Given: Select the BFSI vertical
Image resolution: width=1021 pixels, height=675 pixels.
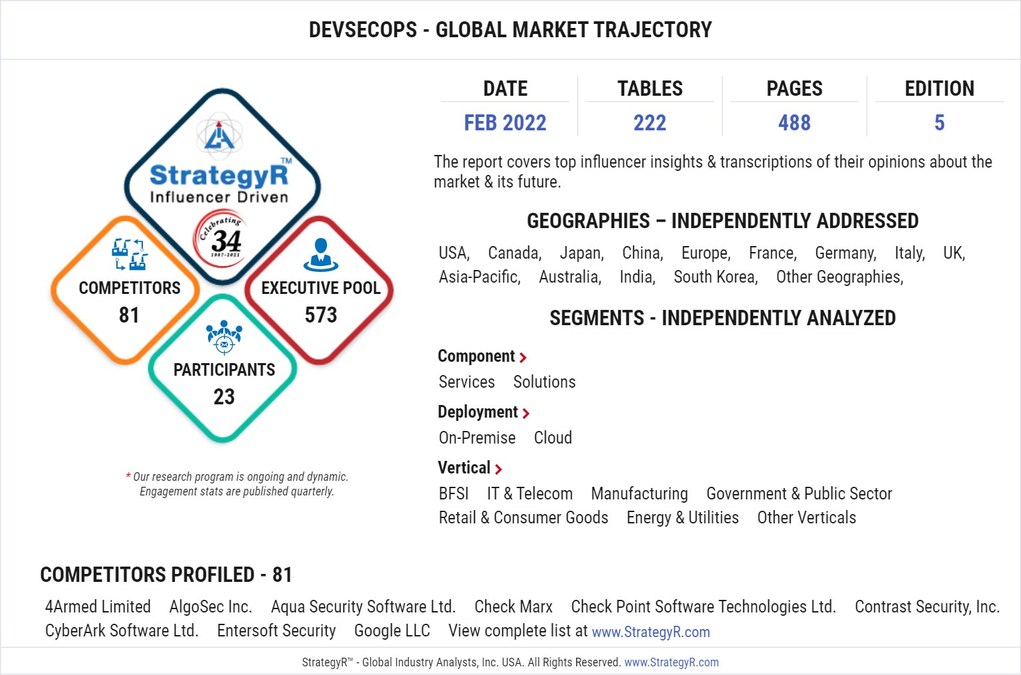Looking at the screenshot, I should [x=454, y=494].
